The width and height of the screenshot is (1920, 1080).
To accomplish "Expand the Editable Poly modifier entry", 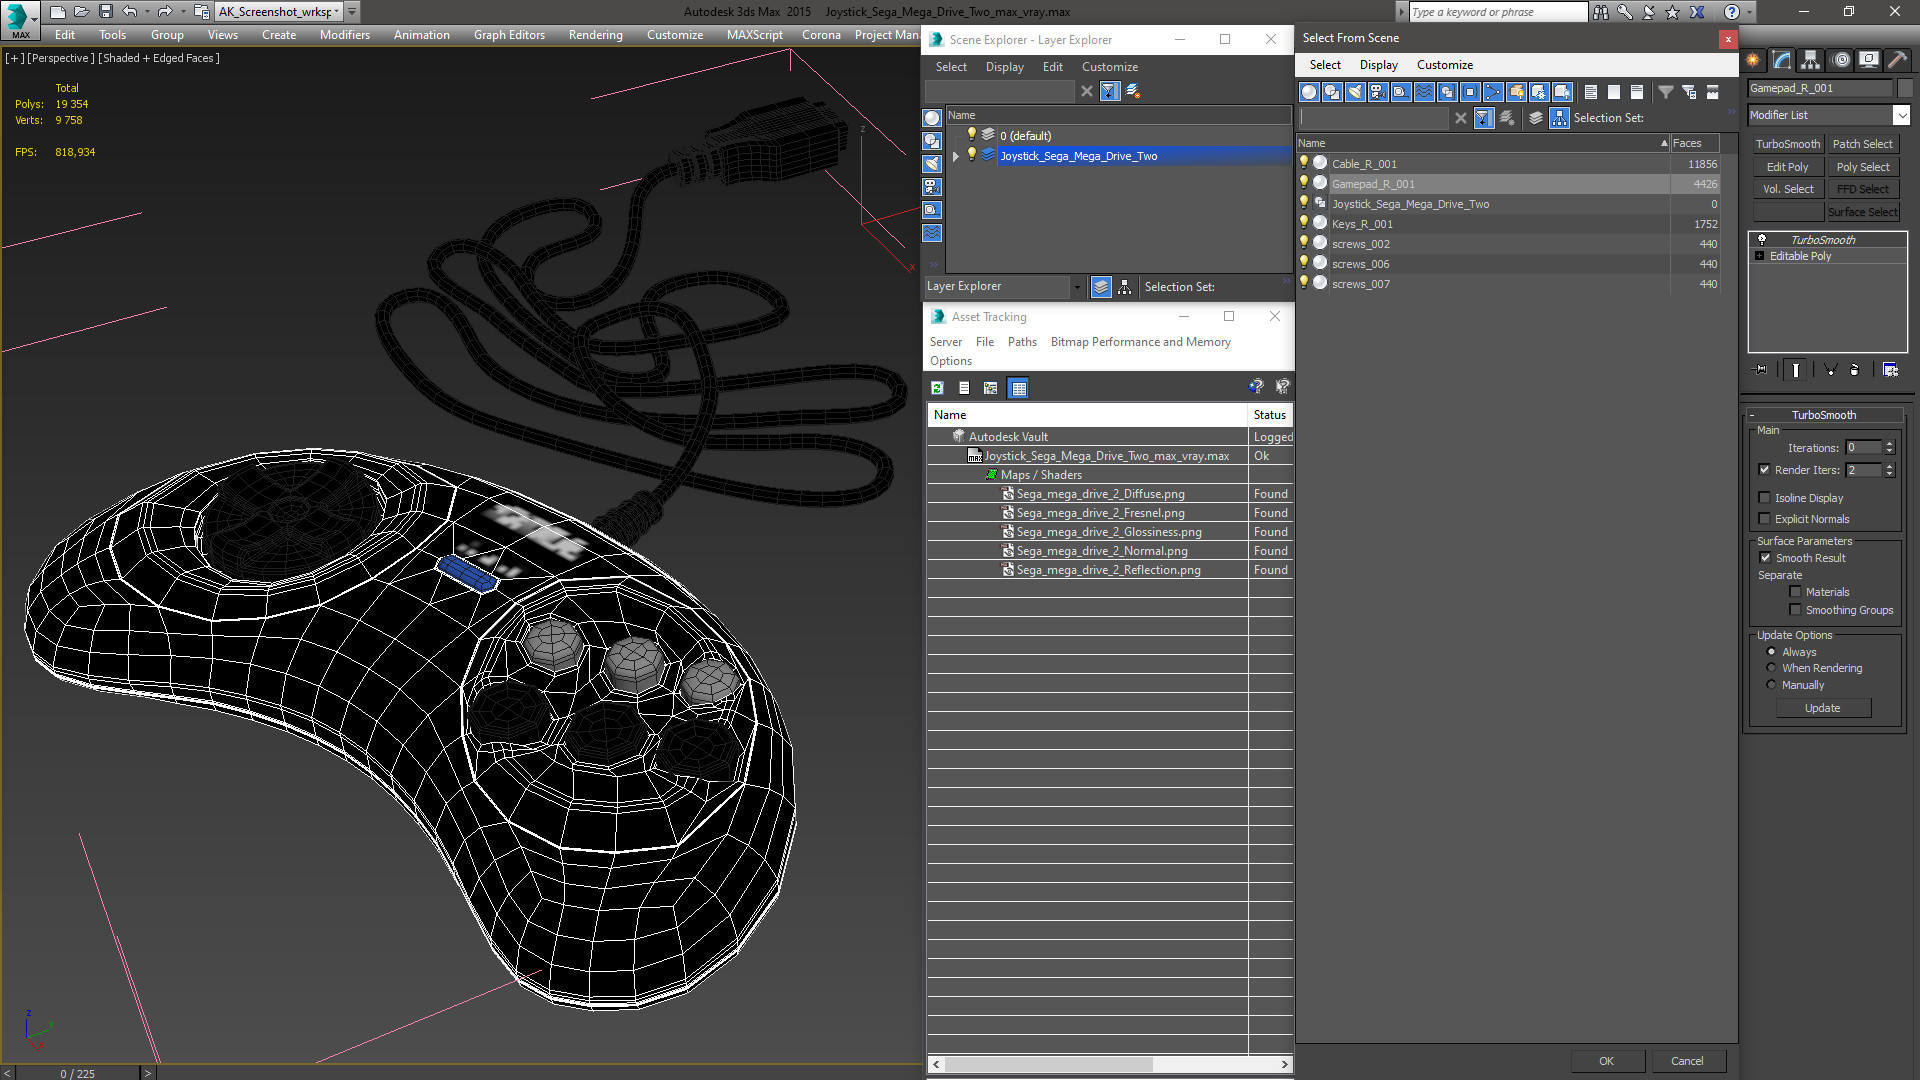I will pos(1760,256).
